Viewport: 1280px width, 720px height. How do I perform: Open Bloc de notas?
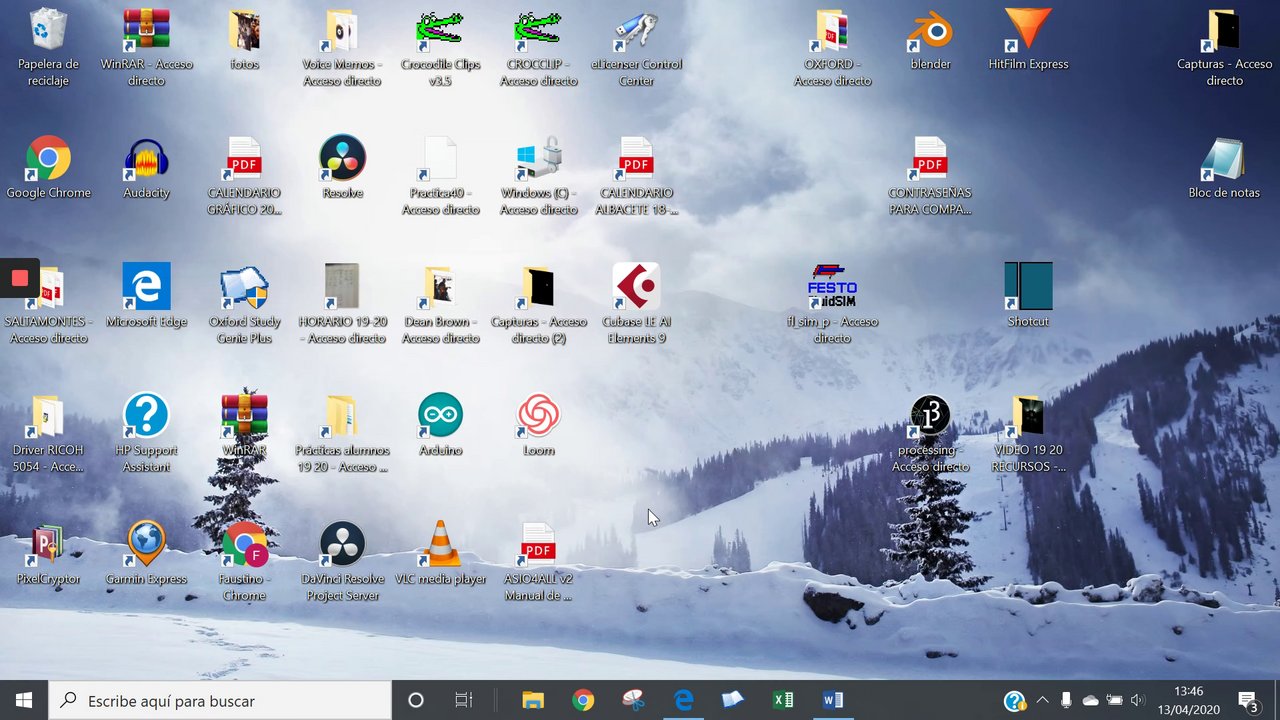pyautogui.click(x=1224, y=168)
